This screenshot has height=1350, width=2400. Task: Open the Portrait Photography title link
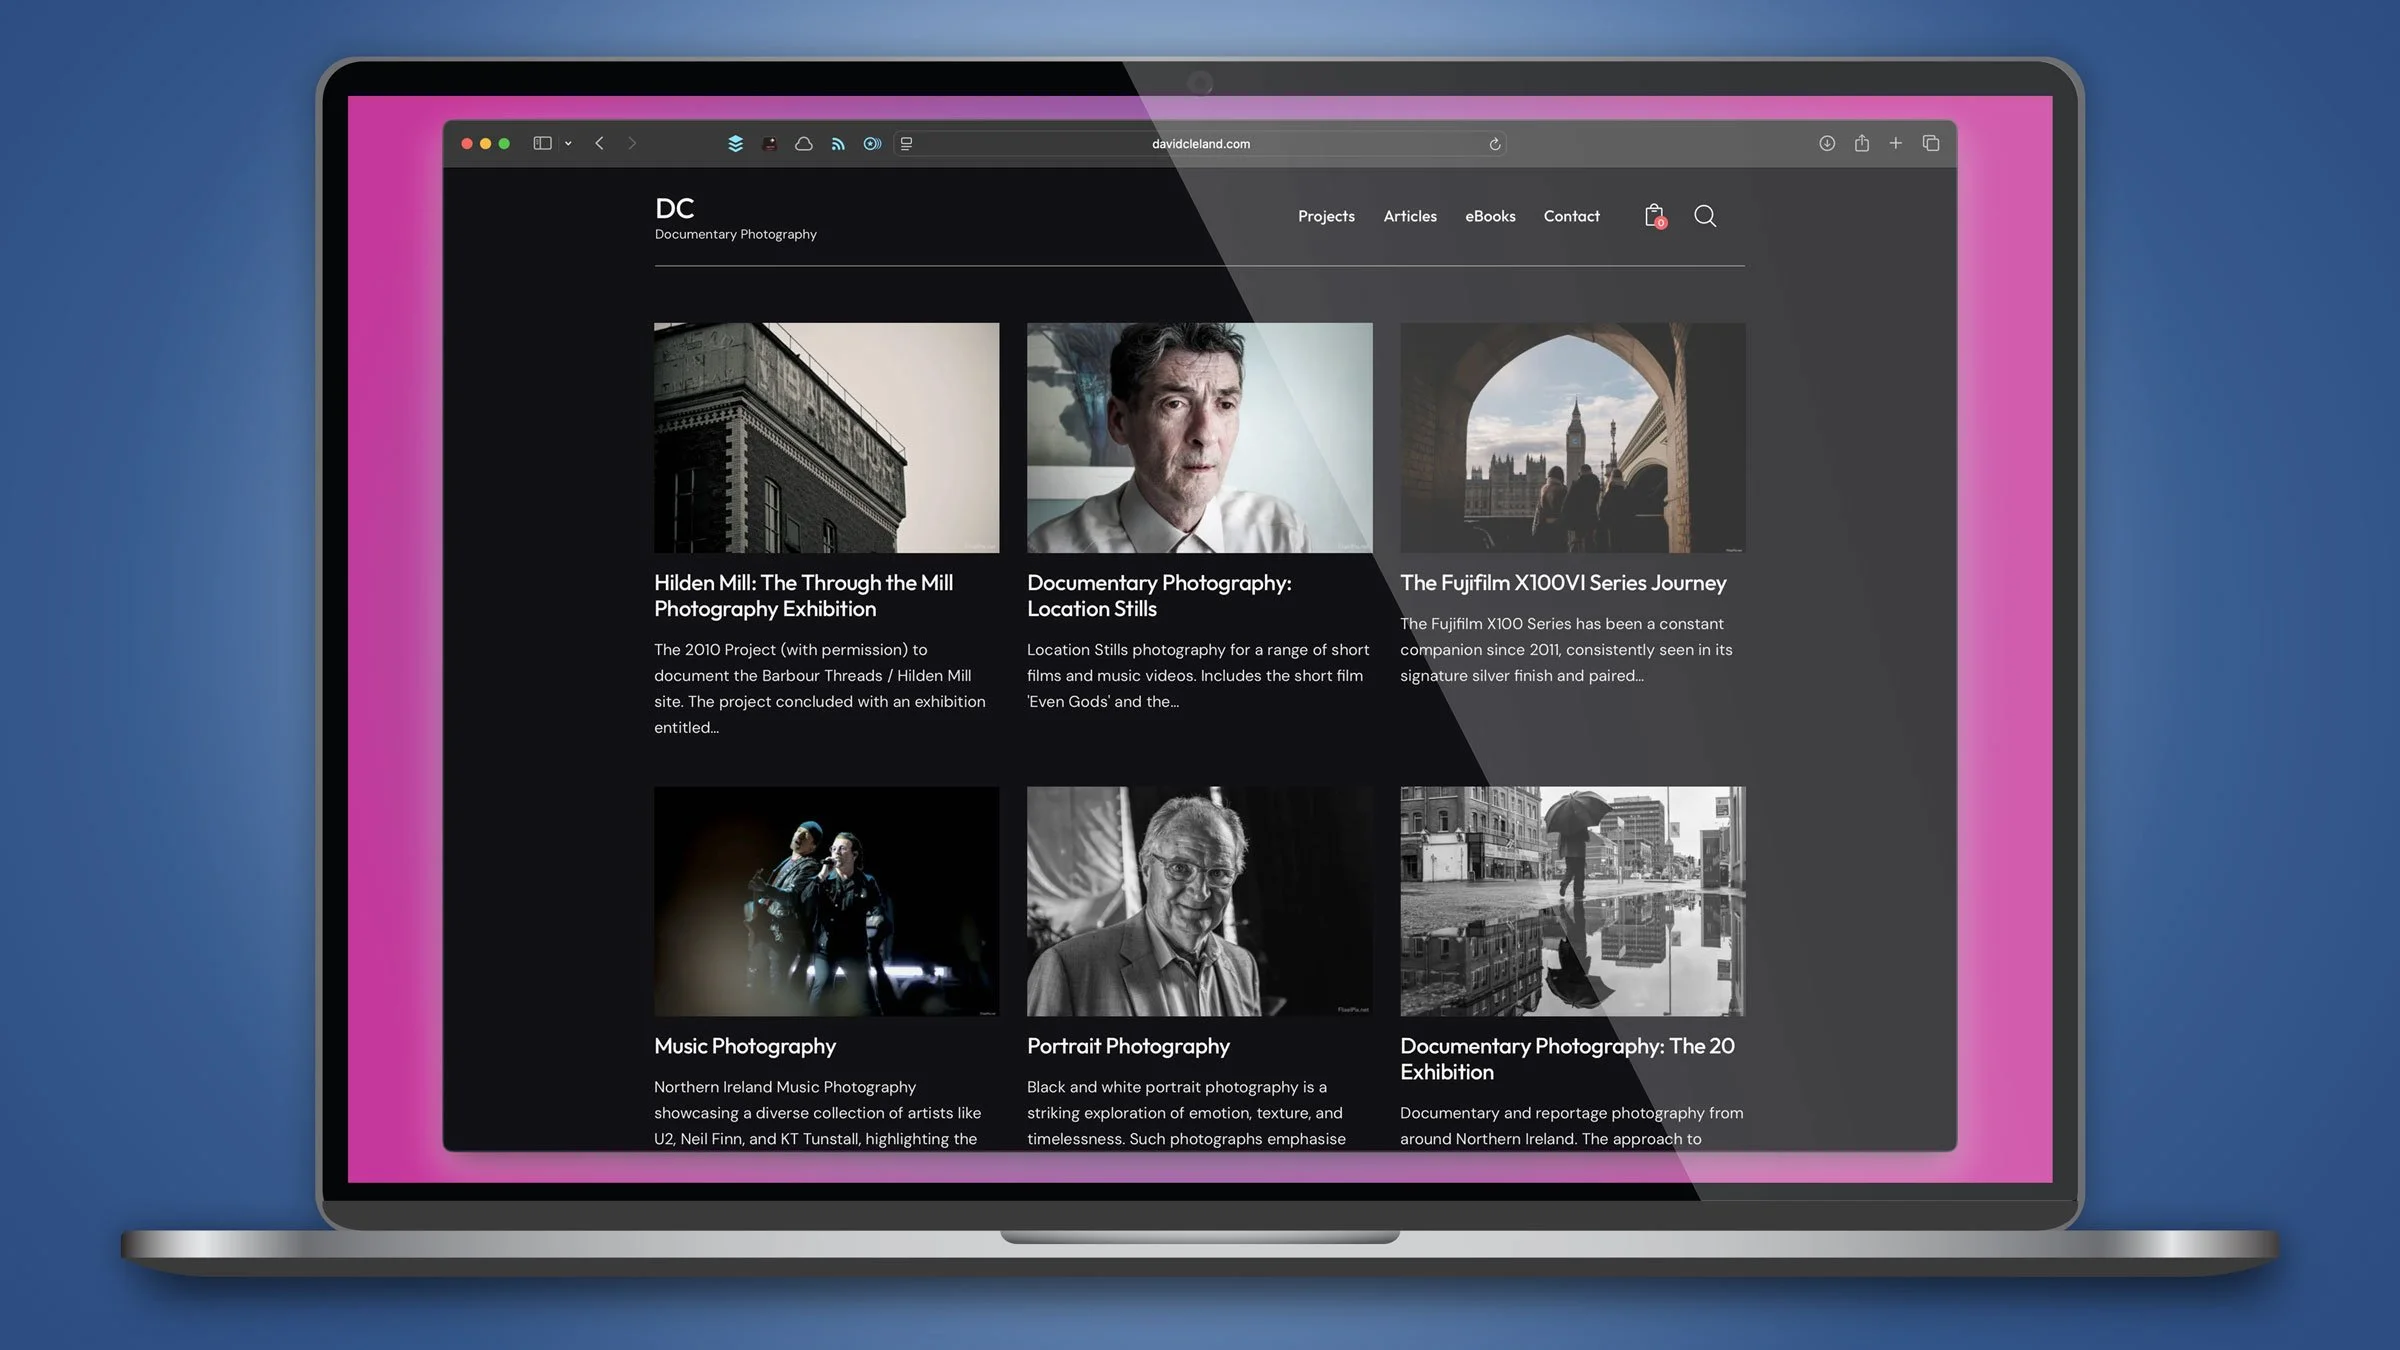pos(1128,1046)
